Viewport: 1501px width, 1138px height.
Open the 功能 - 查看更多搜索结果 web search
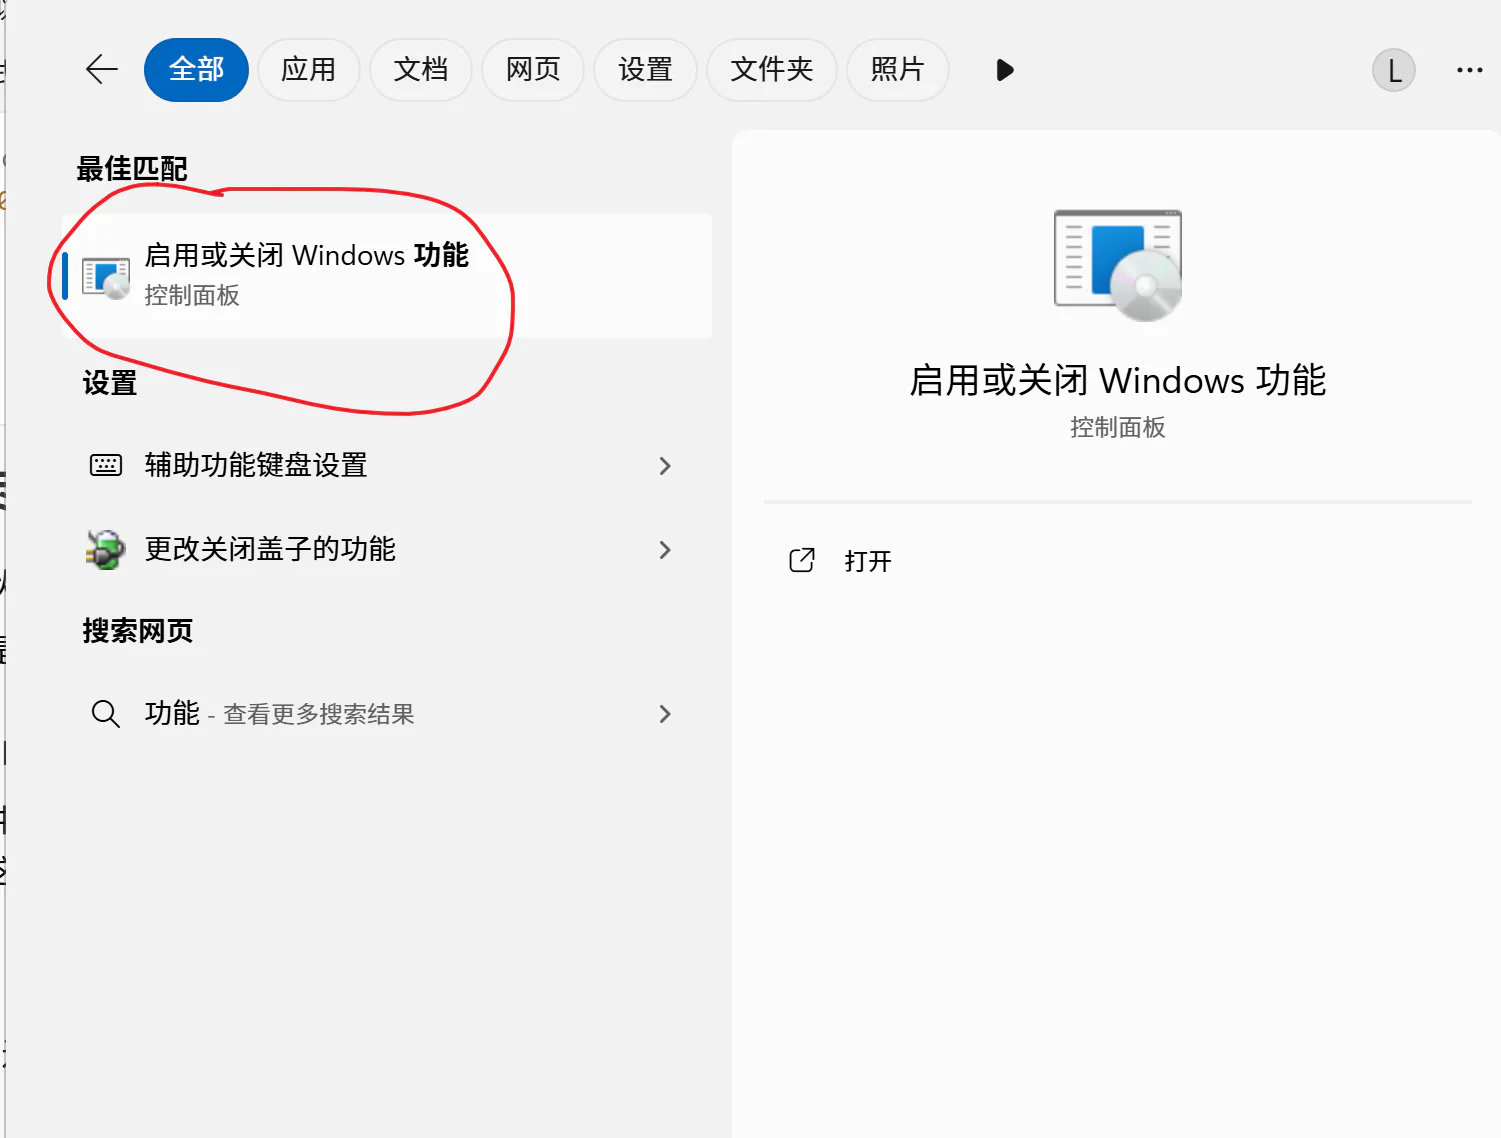(x=387, y=714)
